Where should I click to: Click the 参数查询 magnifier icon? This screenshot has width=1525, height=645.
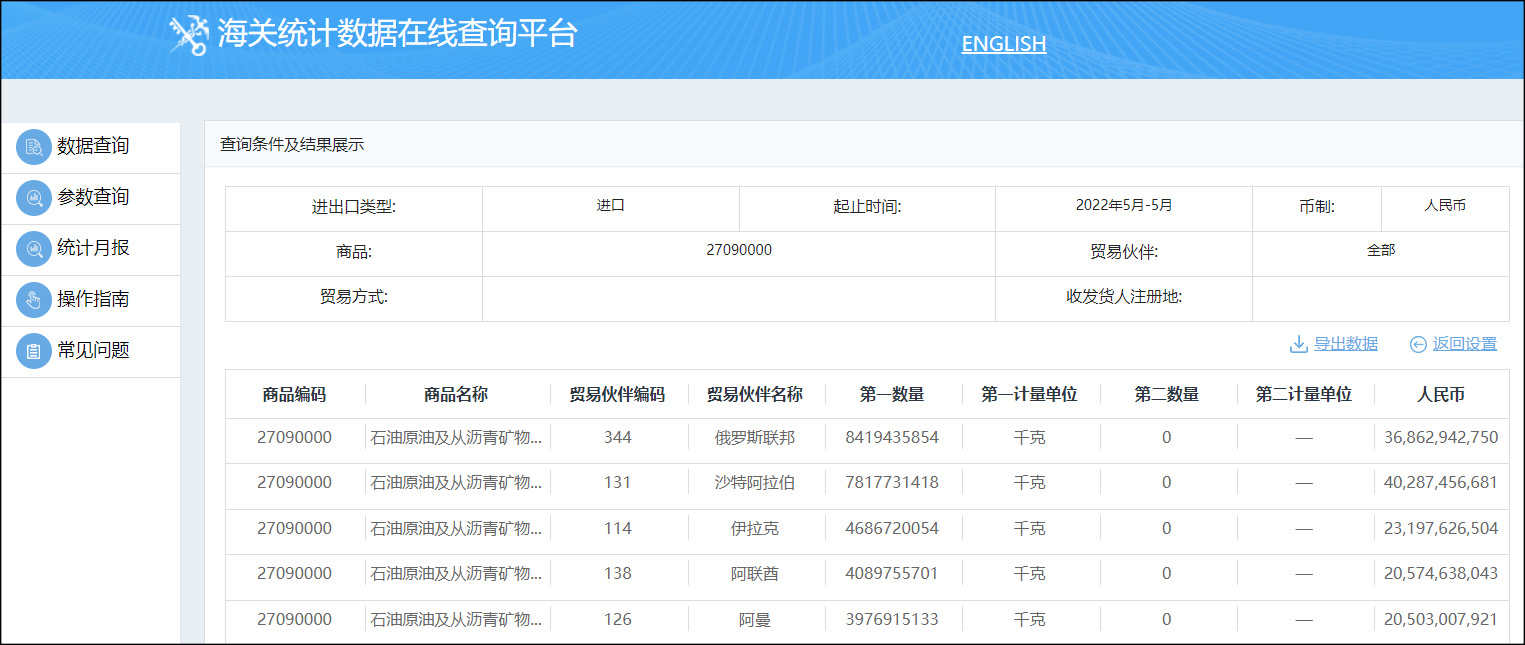click(34, 198)
